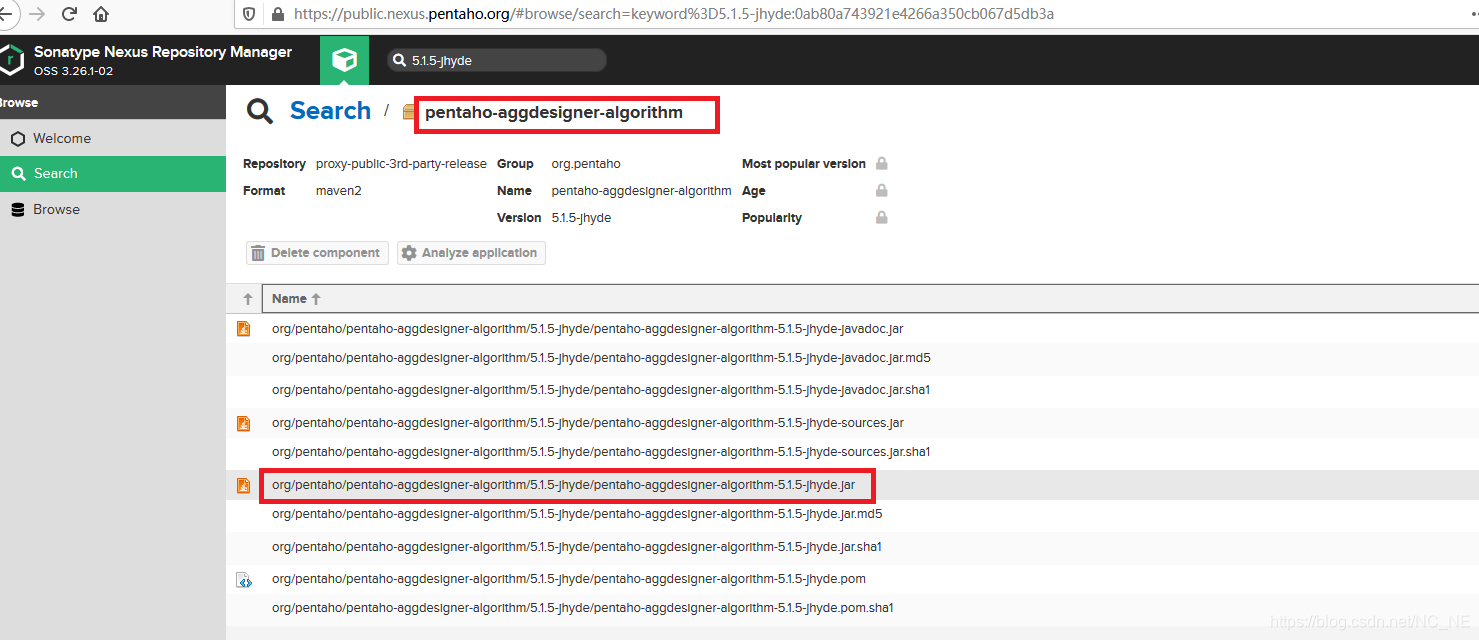Image resolution: width=1479 pixels, height=640 pixels.
Task: Click the Version value 5.1.5-jhyde
Action: pyautogui.click(x=581, y=218)
